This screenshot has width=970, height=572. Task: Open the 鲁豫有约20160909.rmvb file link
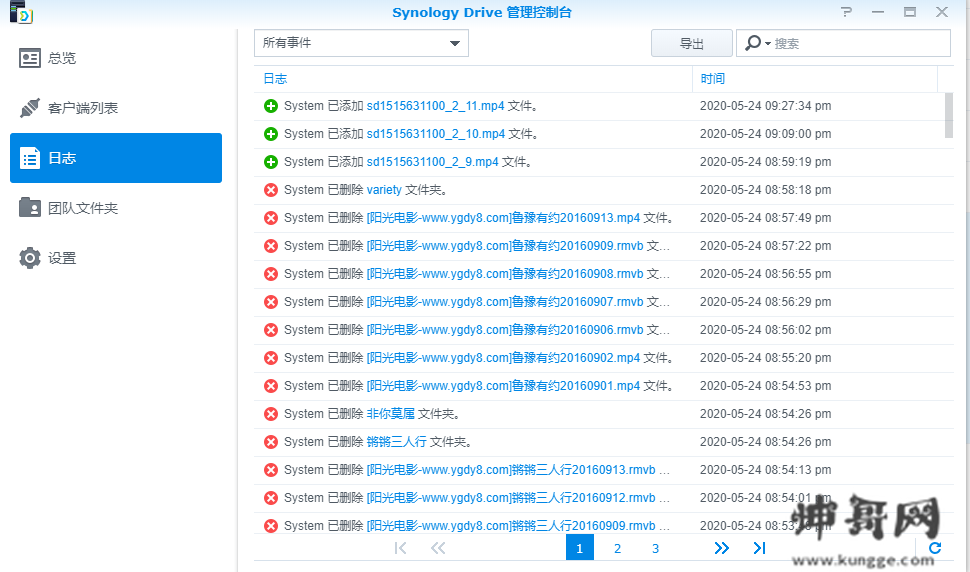[505, 245]
